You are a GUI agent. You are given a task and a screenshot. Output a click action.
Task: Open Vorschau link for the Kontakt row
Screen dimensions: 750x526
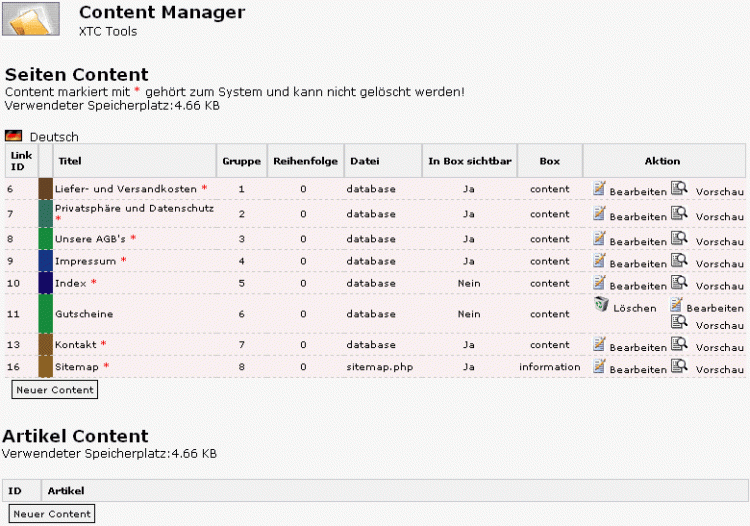[719, 347]
